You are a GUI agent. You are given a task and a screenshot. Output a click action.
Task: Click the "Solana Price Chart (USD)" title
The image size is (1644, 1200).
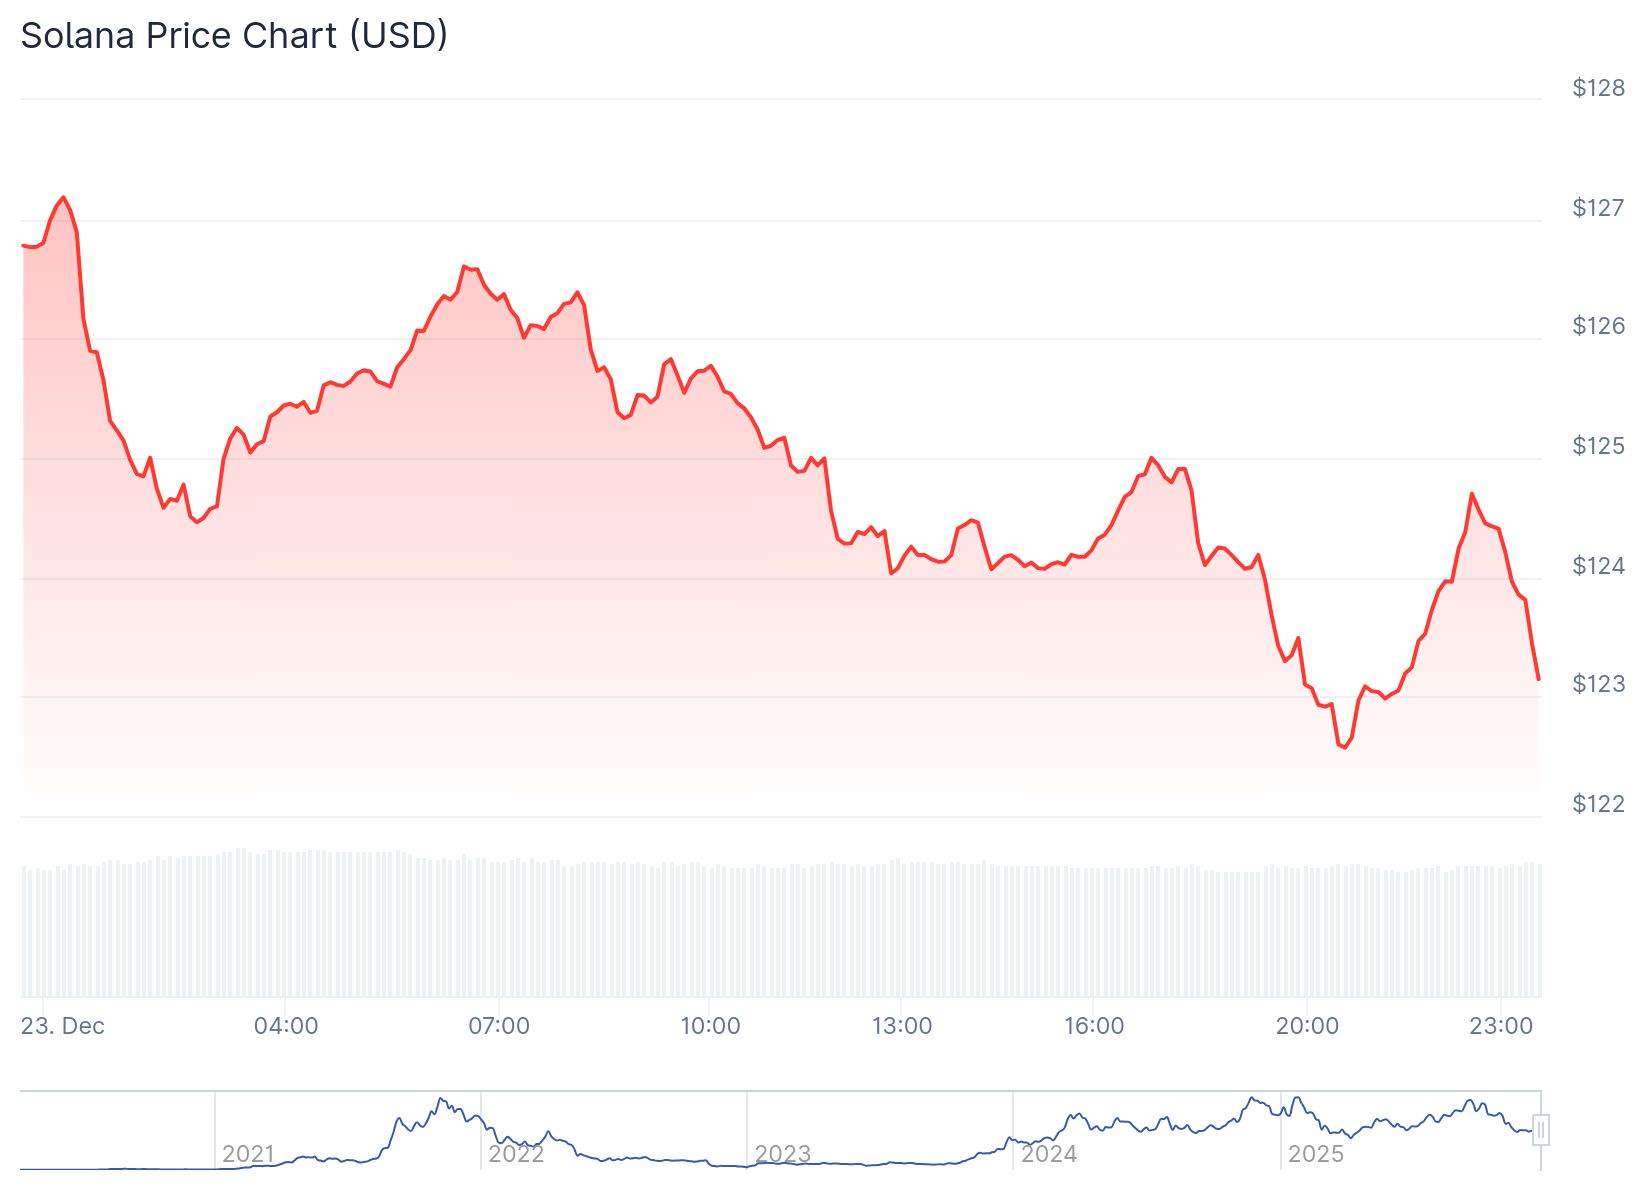pos(234,36)
